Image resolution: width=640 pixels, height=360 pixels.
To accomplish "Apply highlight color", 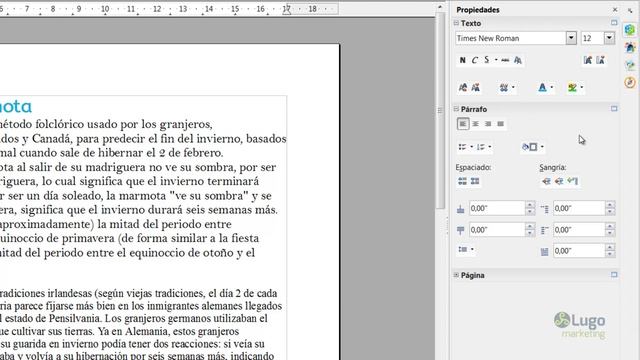I will [572, 87].
